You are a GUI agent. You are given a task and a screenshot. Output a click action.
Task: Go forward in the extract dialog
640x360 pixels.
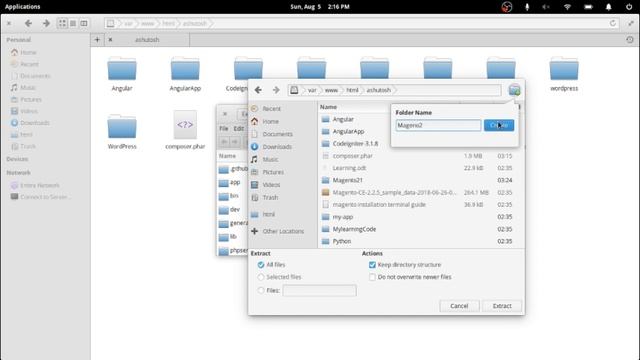click(x=276, y=90)
